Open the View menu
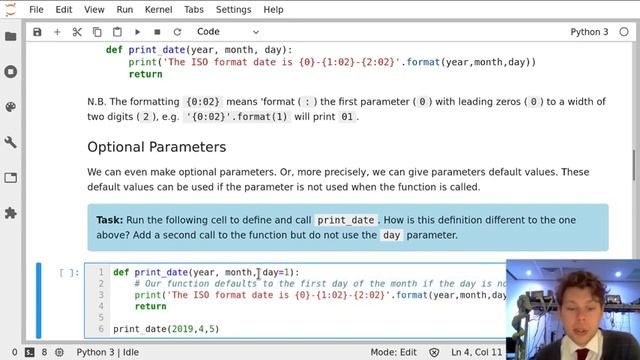The width and height of the screenshot is (640, 360). (94, 9)
